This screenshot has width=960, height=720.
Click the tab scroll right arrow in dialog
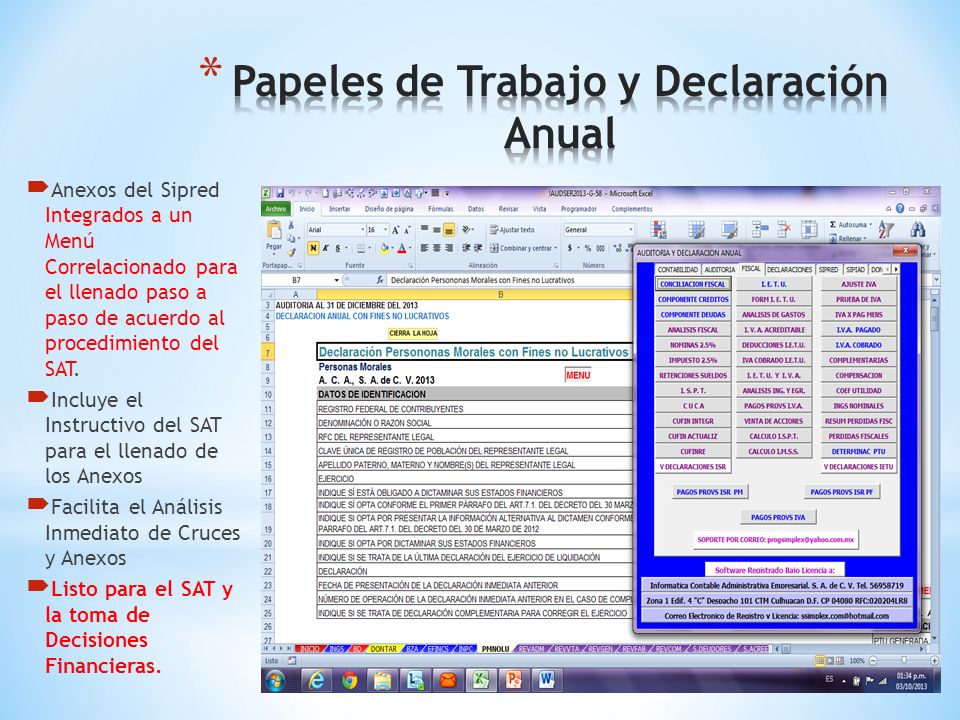tap(896, 269)
